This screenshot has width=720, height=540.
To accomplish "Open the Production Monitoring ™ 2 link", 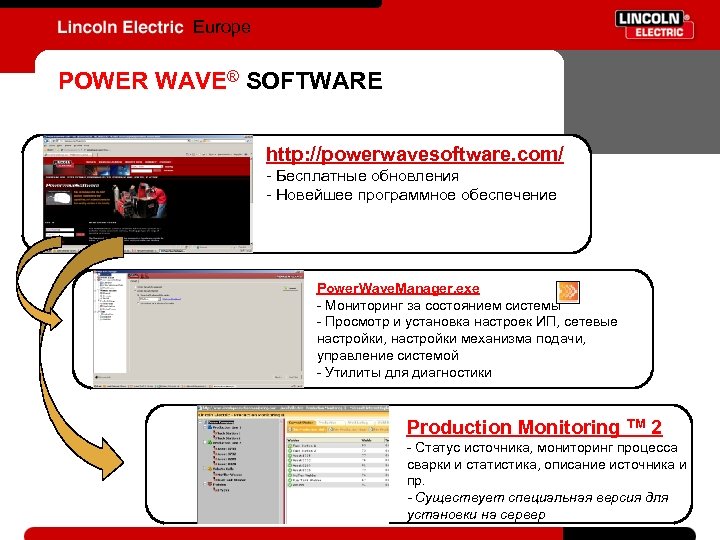I will point(534,427).
